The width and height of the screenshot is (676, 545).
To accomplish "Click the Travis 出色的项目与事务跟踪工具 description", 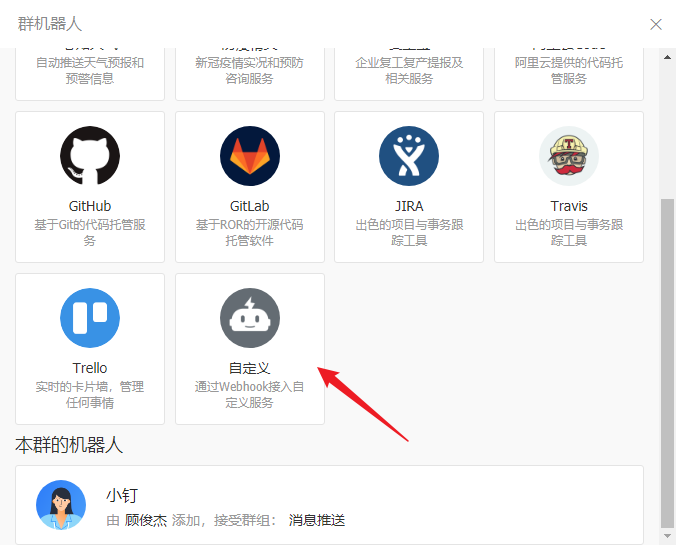I will (569, 232).
